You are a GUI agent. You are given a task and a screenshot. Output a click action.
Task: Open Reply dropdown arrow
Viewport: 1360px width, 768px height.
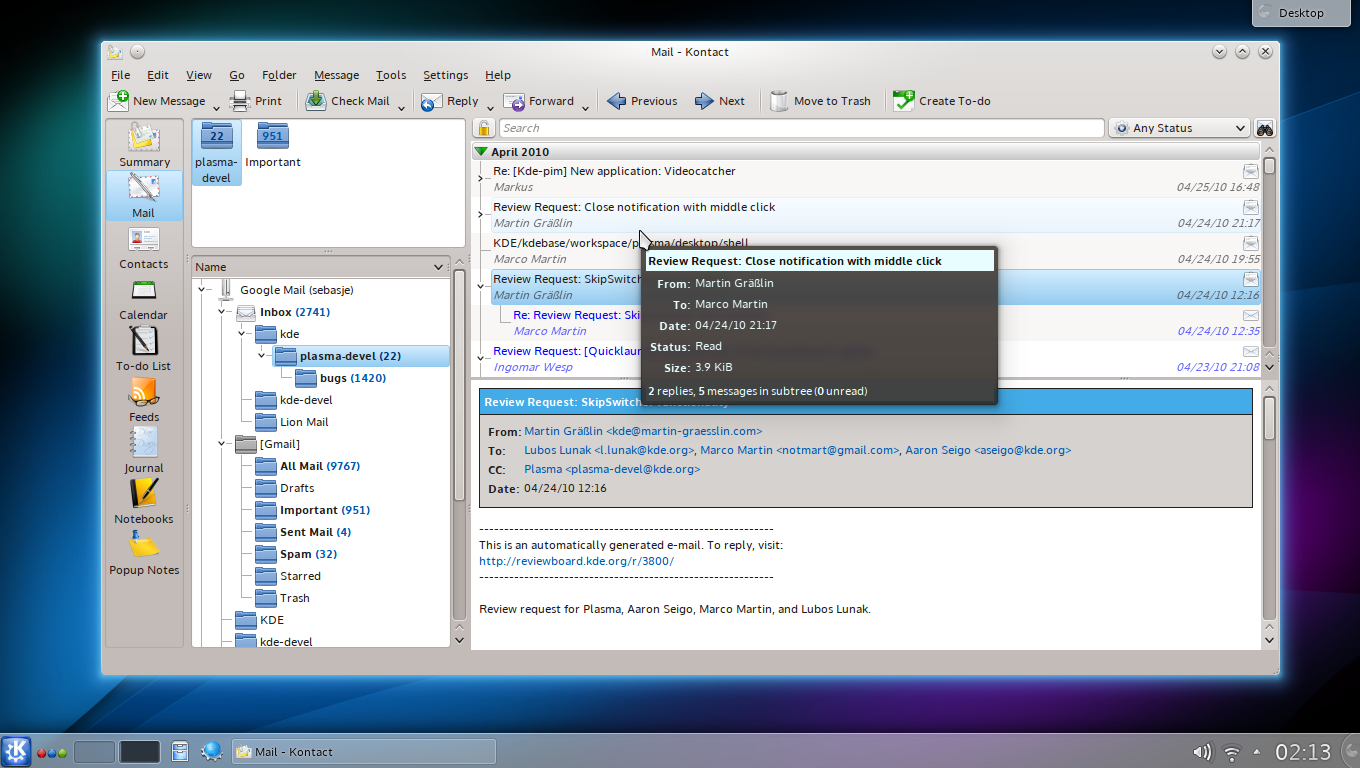[490, 106]
